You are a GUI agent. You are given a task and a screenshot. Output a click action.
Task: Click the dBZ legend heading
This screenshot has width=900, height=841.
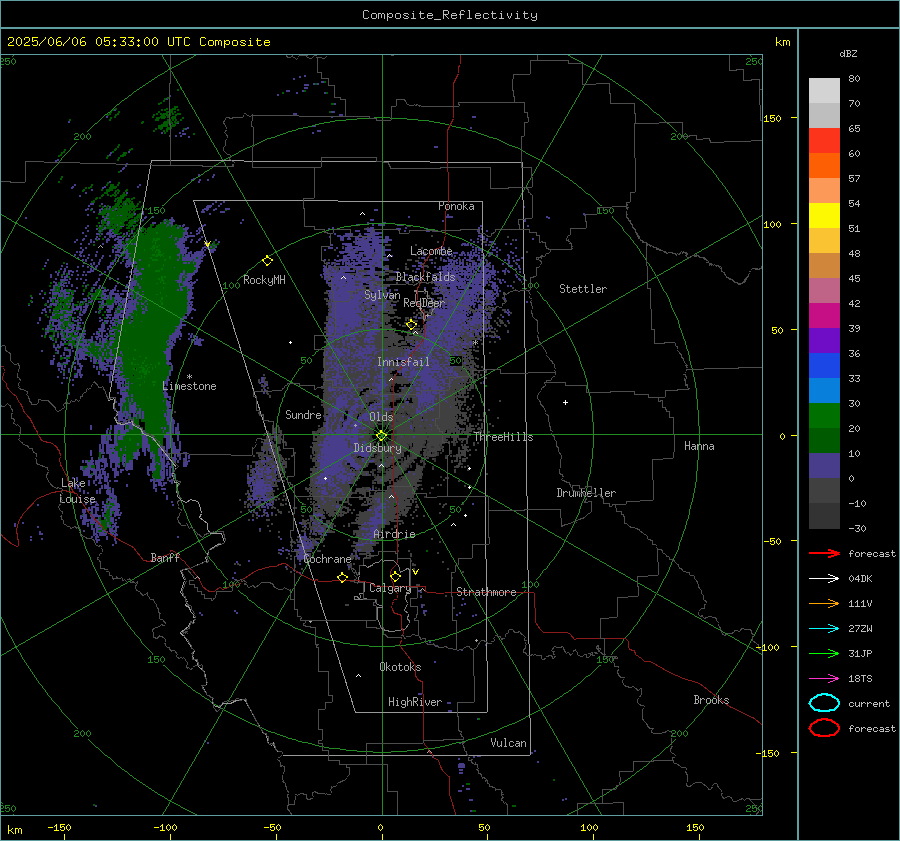pos(848,53)
